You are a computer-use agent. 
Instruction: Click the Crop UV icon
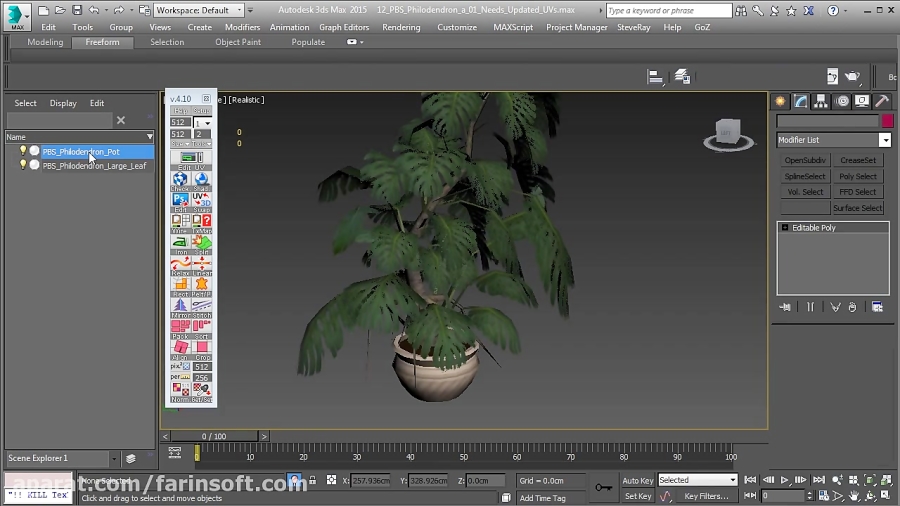(x=201, y=351)
